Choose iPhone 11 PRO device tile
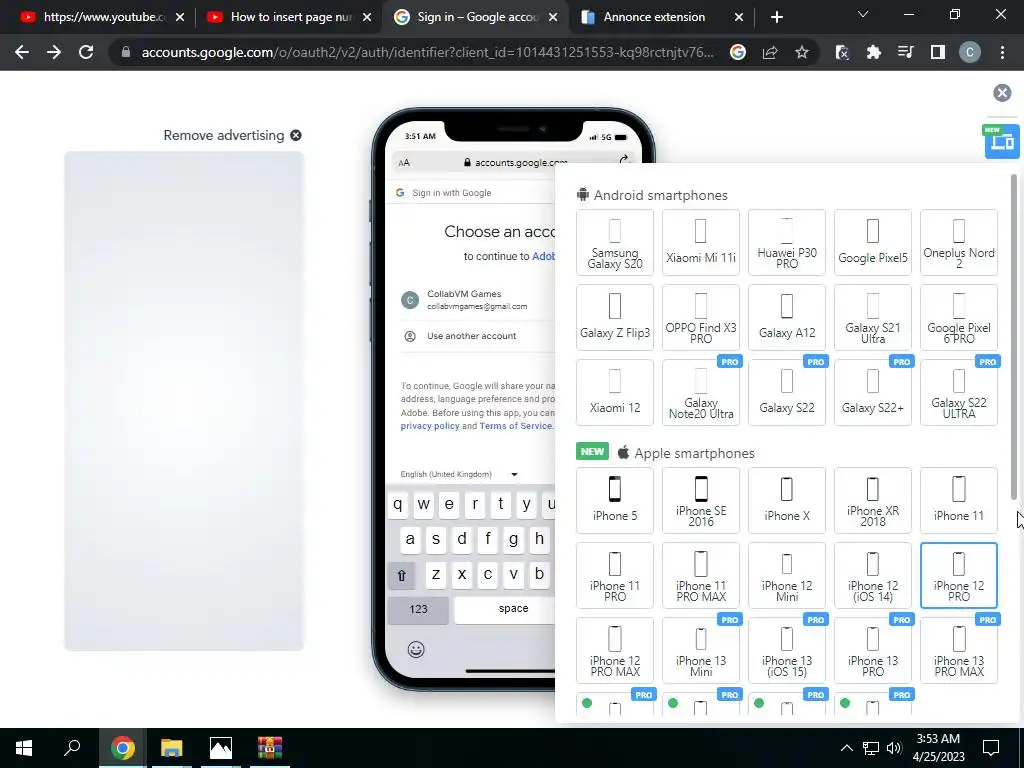 (x=615, y=575)
